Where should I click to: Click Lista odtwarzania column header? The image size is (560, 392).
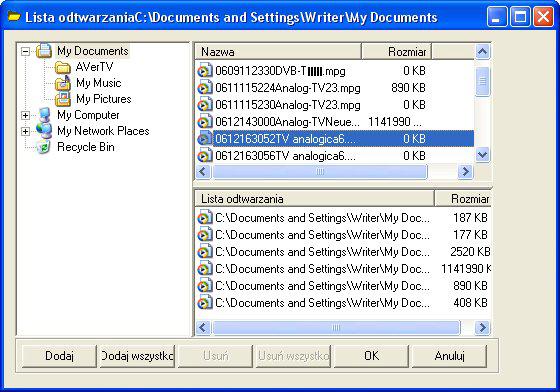(314, 199)
